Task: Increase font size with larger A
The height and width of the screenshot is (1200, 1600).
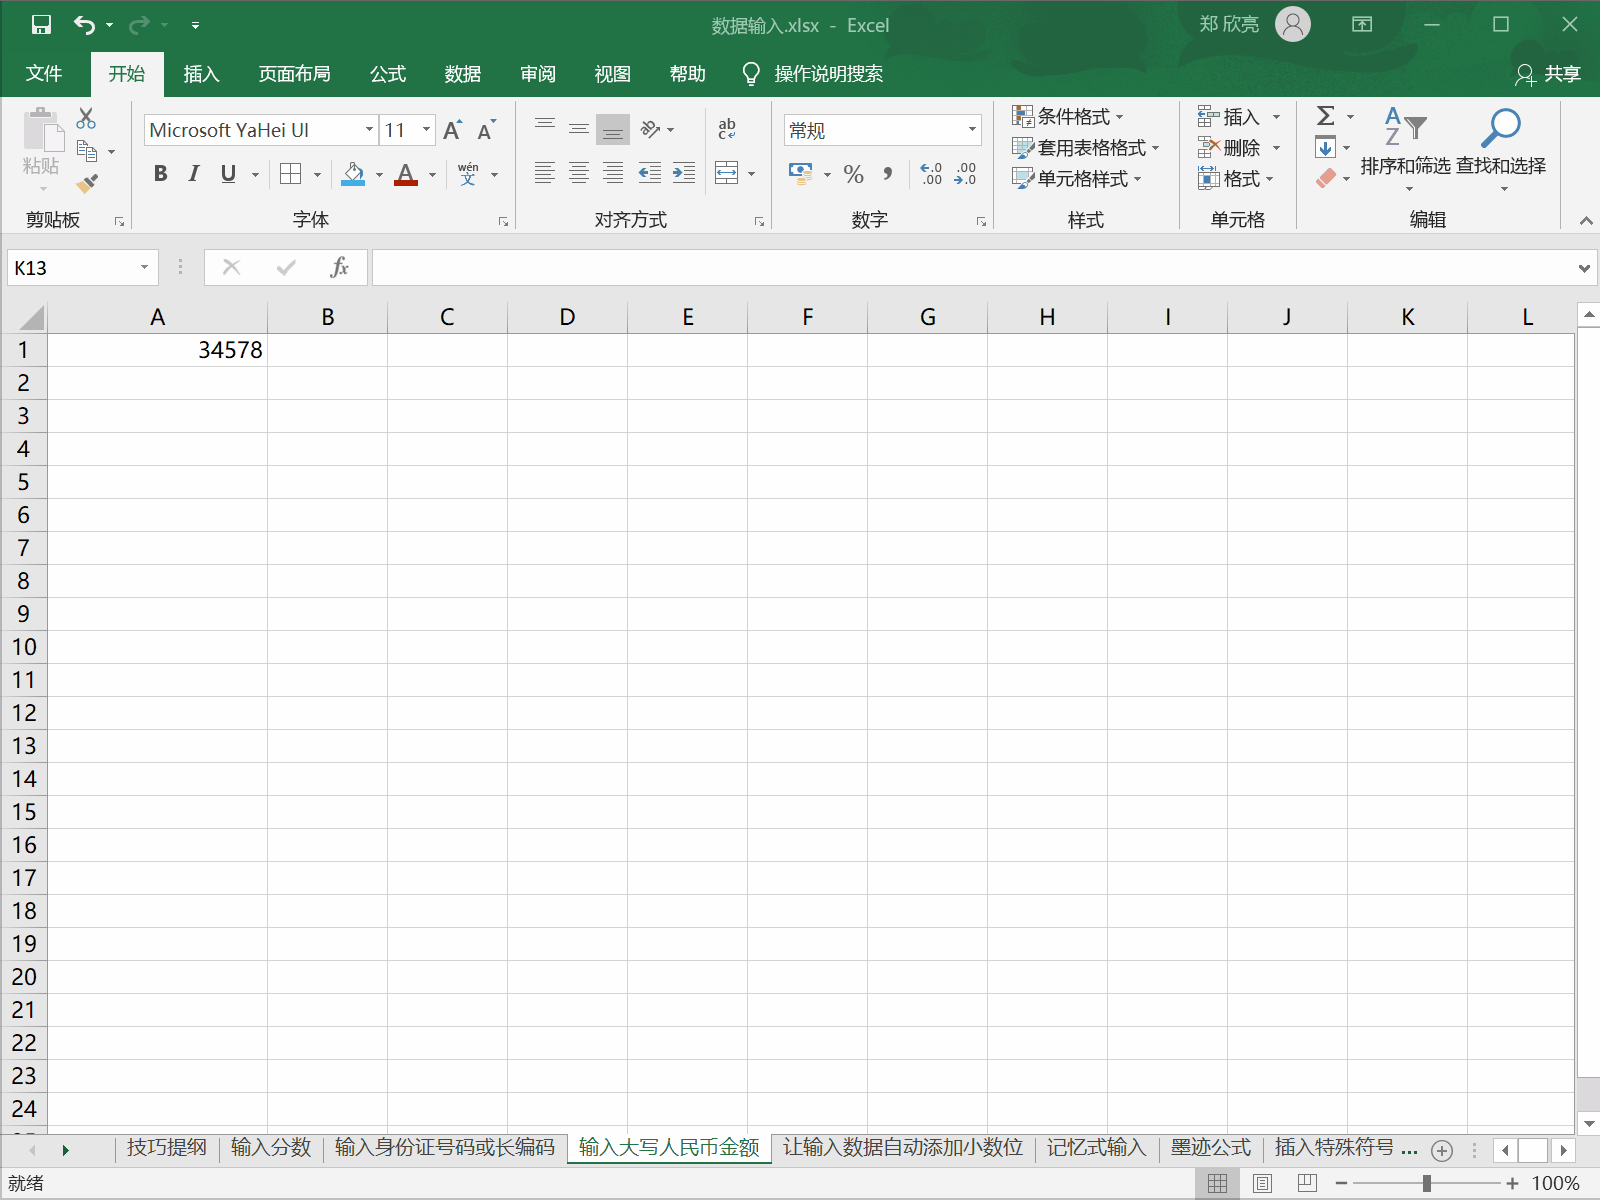Action: pyautogui.click(x=452, y=130)
